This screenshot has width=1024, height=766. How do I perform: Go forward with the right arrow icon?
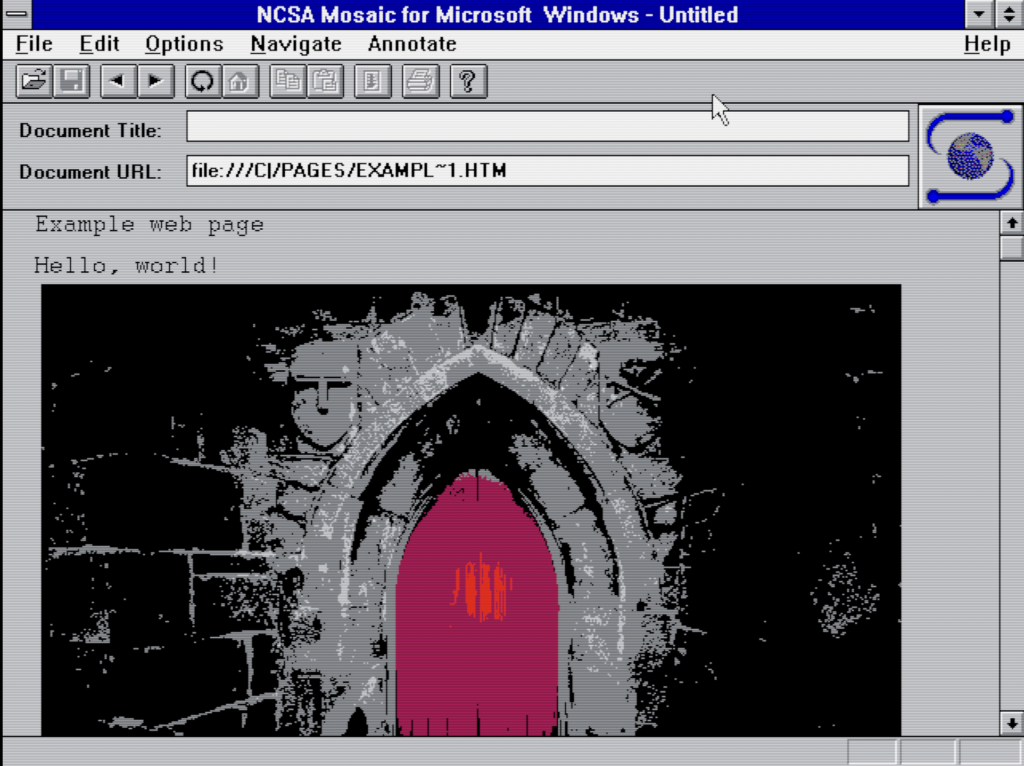(155, 82)
